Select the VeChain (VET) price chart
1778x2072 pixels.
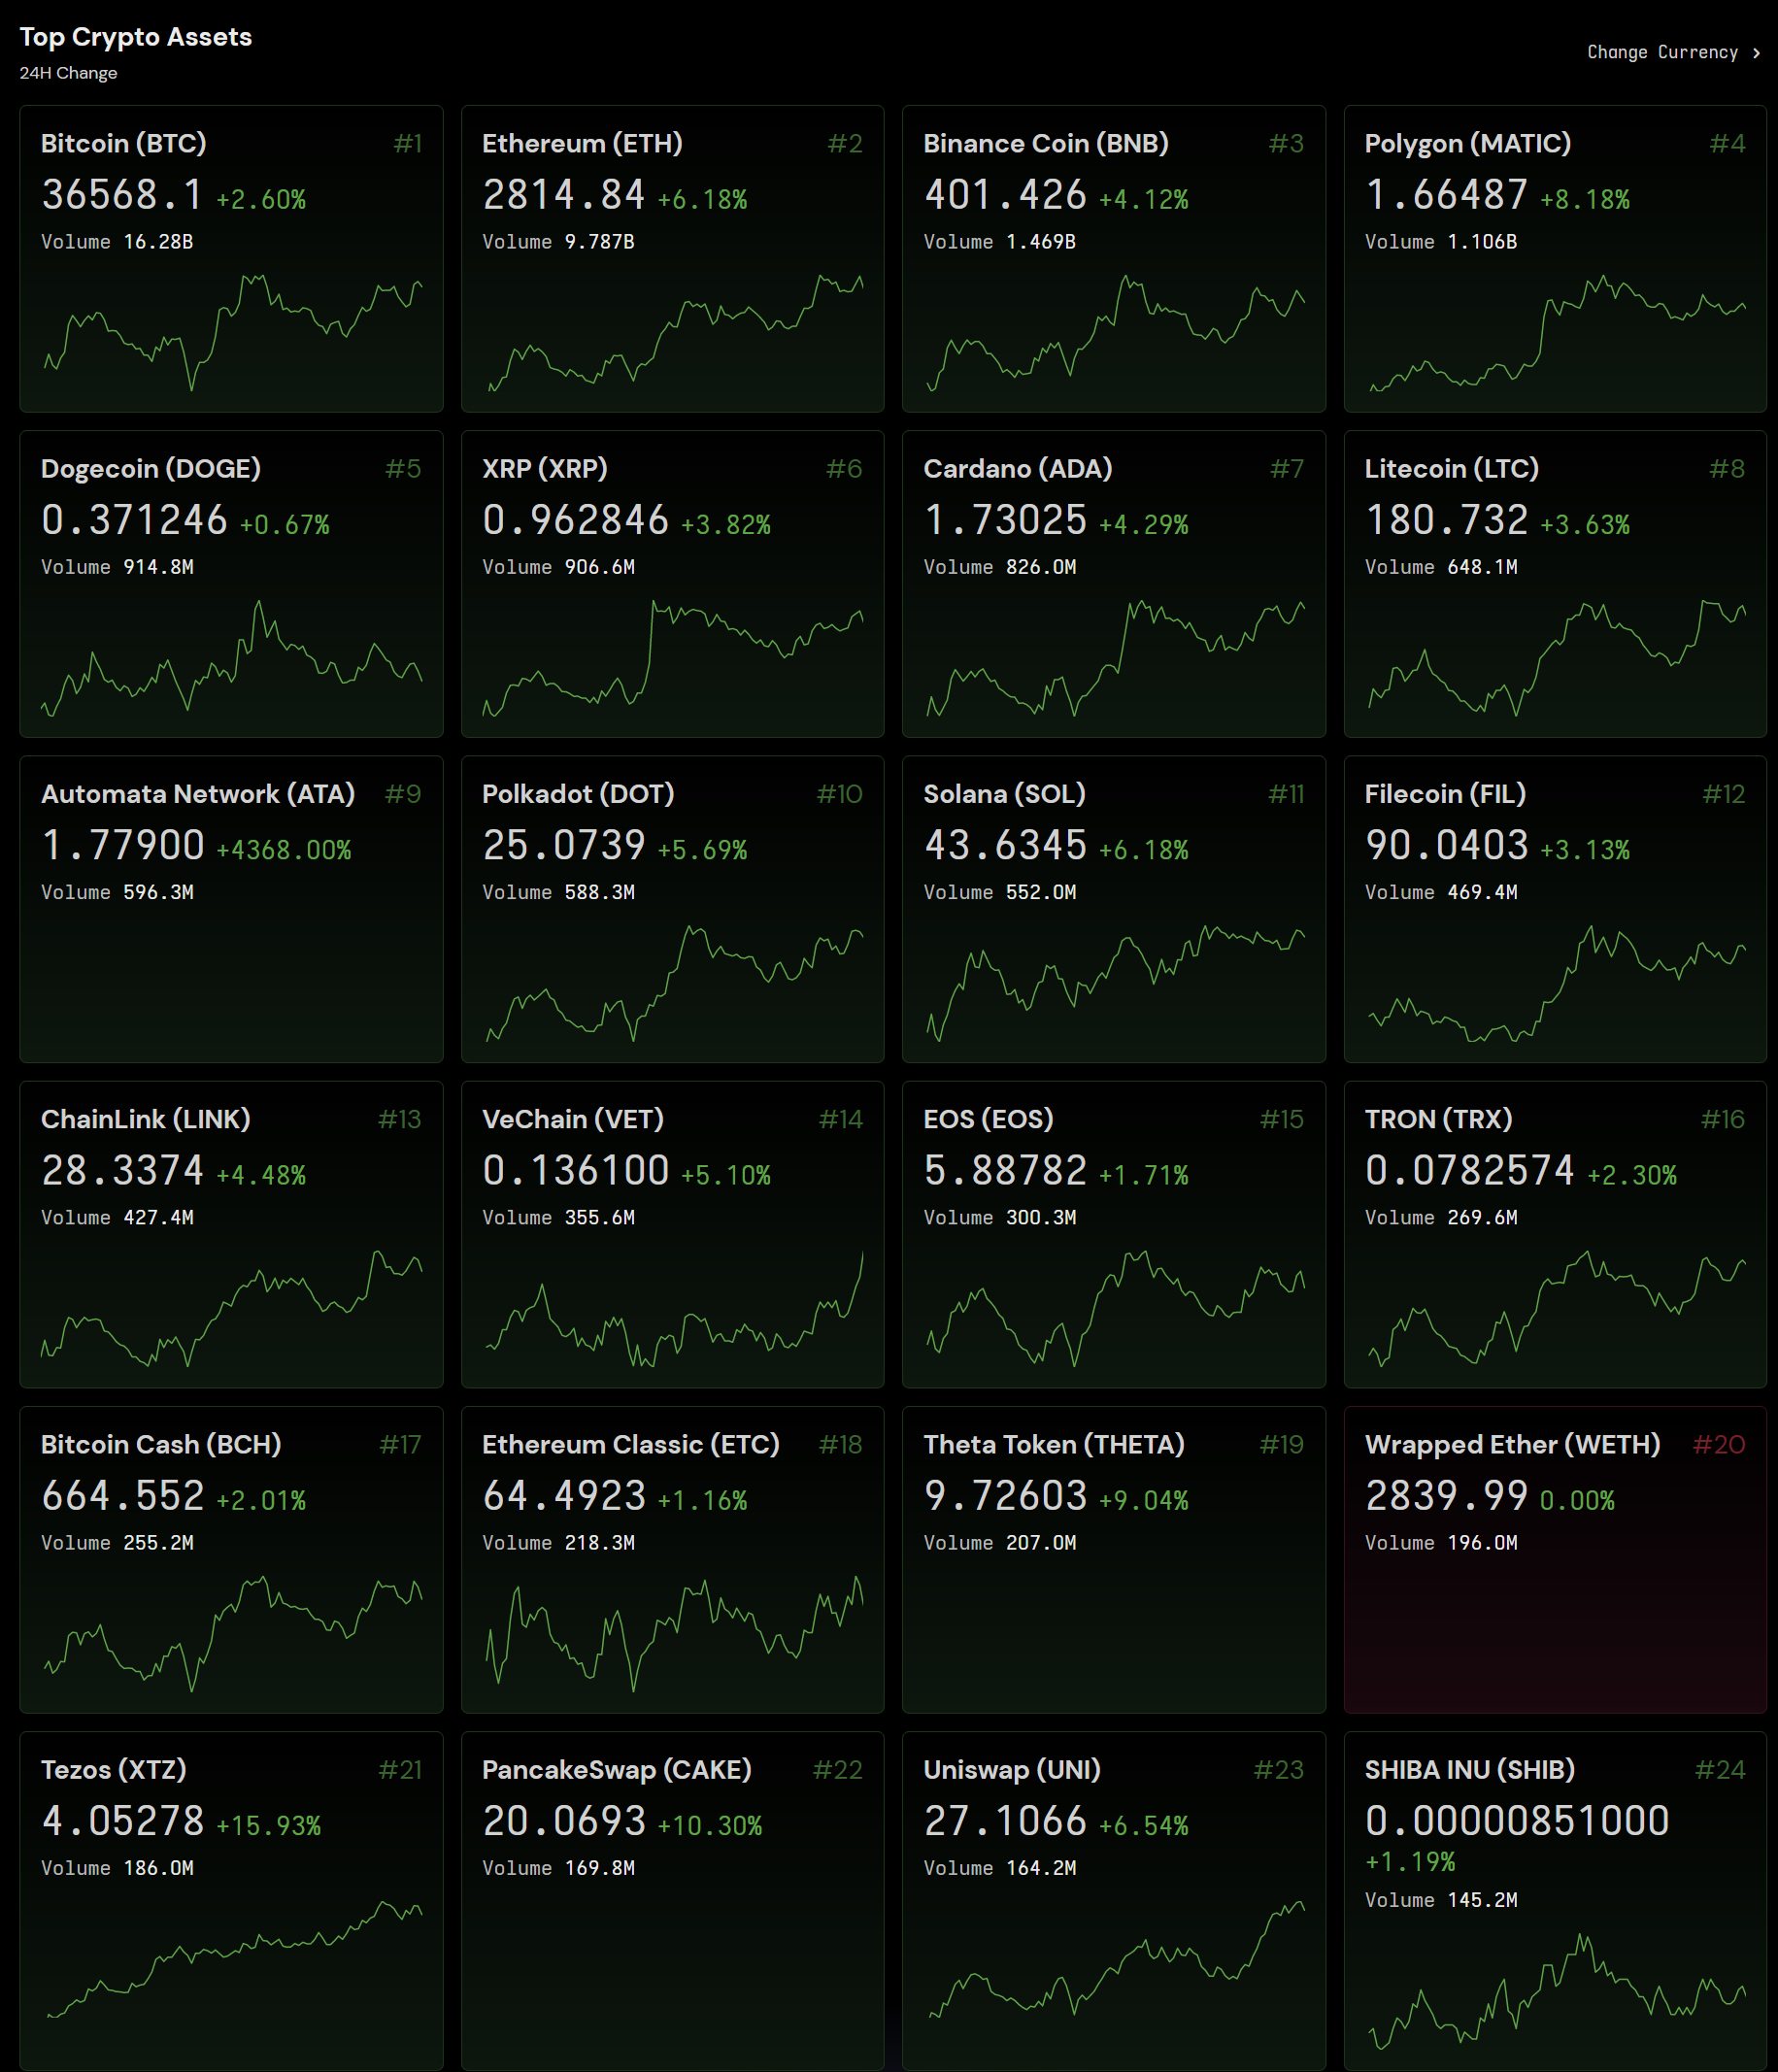pyautogui.click(x=673, y=1308)
